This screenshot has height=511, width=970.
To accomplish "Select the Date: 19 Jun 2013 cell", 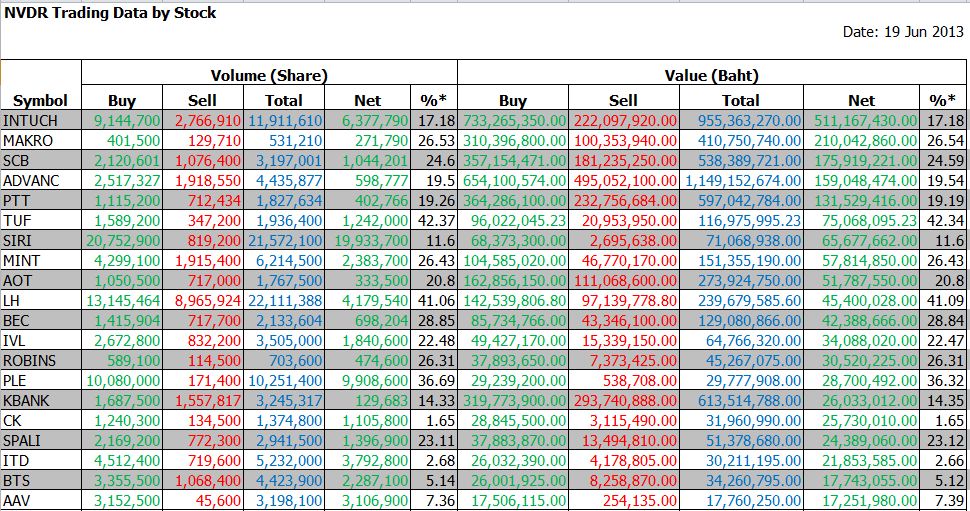I will [x=903, y=32].
